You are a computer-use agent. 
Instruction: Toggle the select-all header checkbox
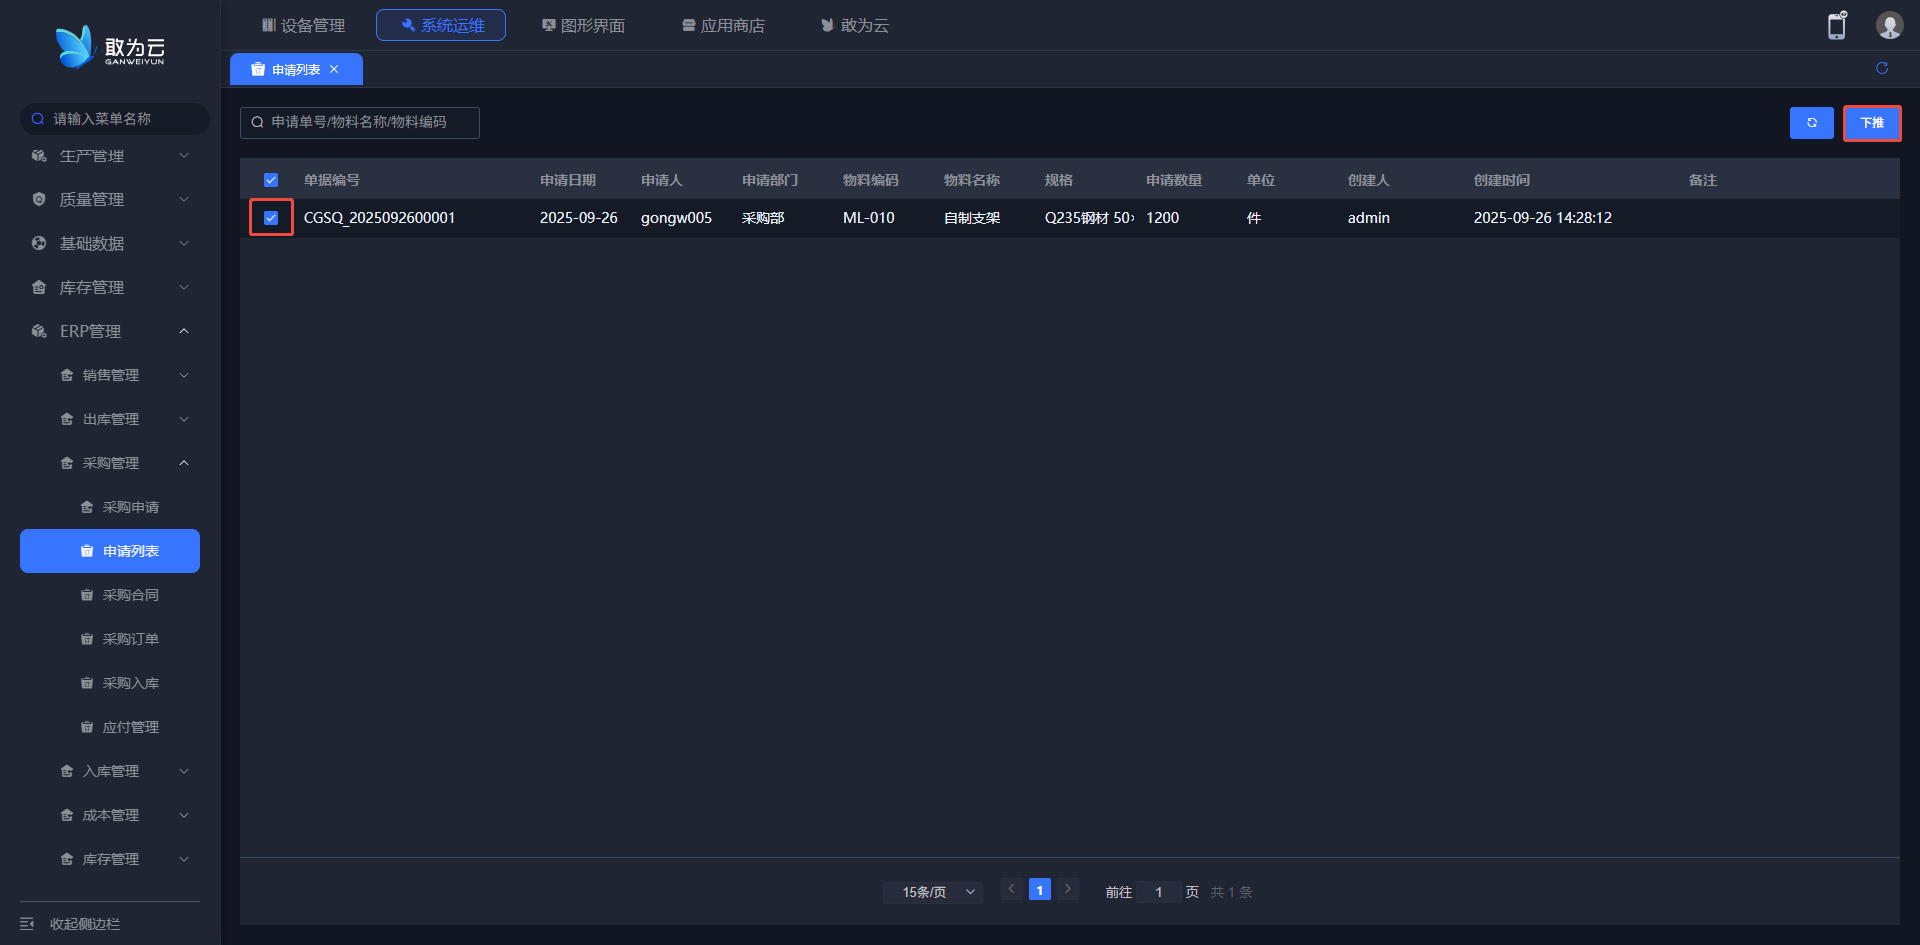click(271, 180)
